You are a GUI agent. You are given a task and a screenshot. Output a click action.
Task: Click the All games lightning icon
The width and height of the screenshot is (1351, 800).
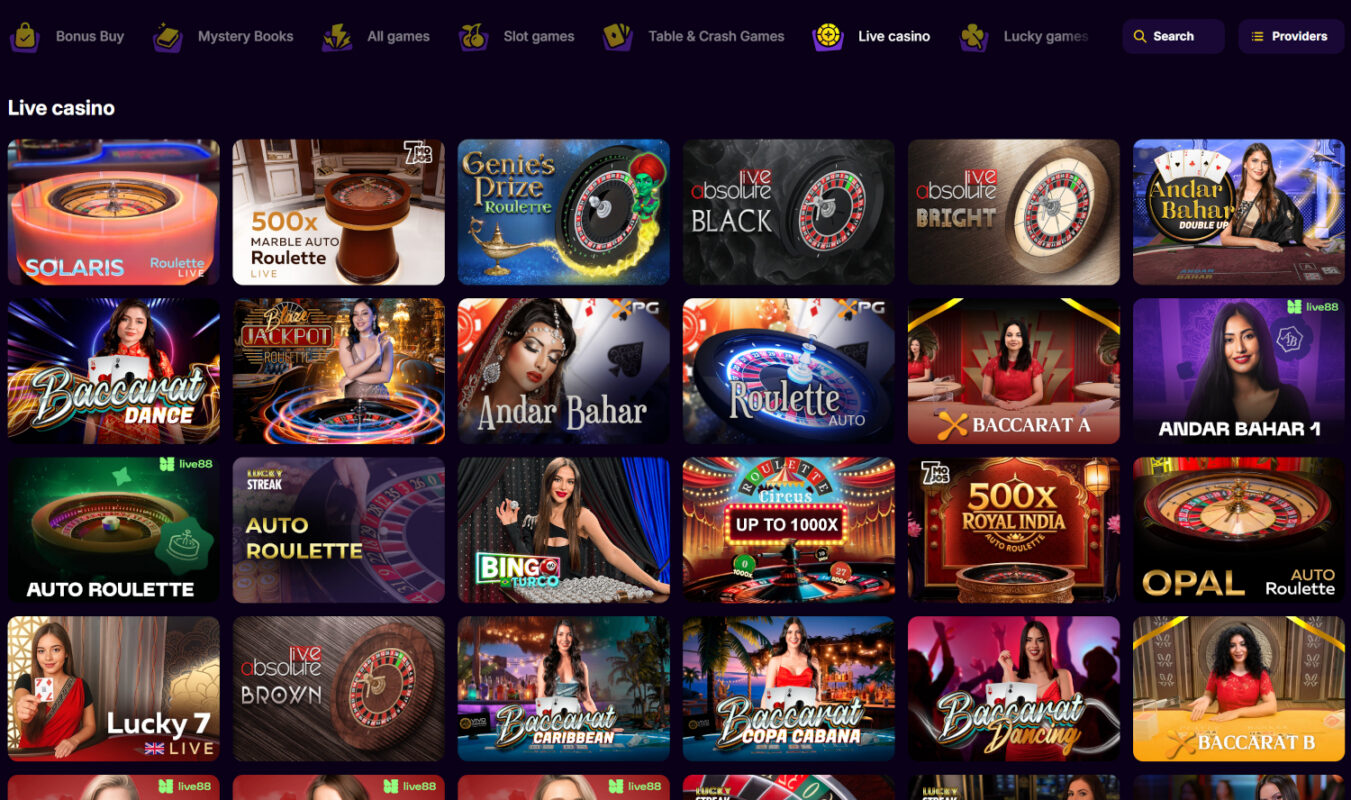pos(337,37)
